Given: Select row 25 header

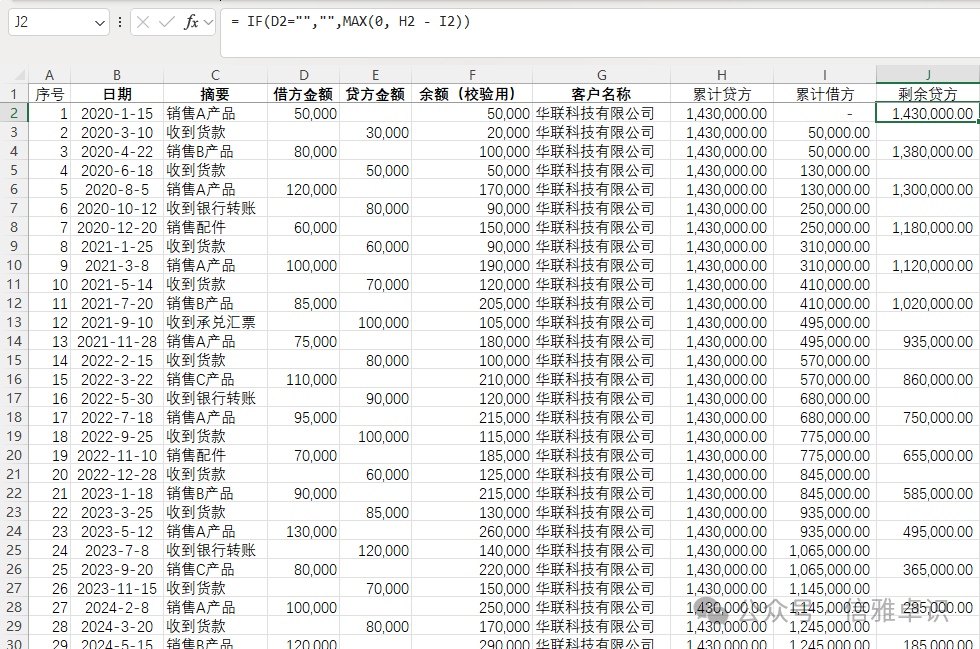Looking at the screenshot, I should (x=14, y=550).
